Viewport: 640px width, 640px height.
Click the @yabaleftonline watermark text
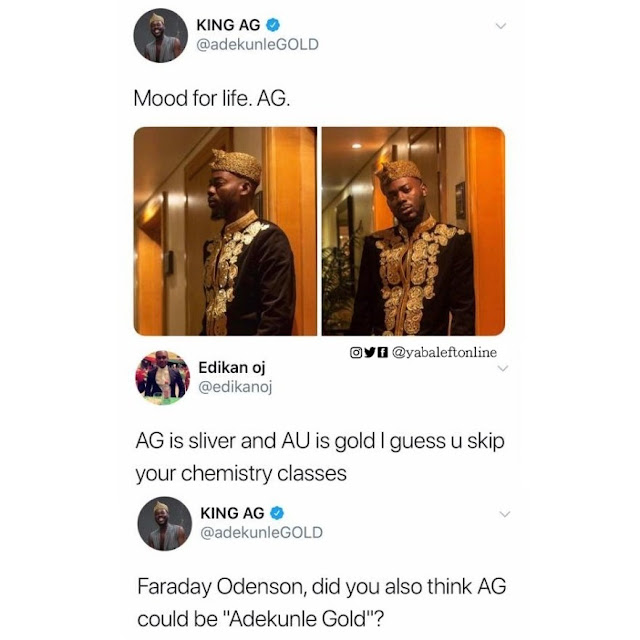click(444, 352)
